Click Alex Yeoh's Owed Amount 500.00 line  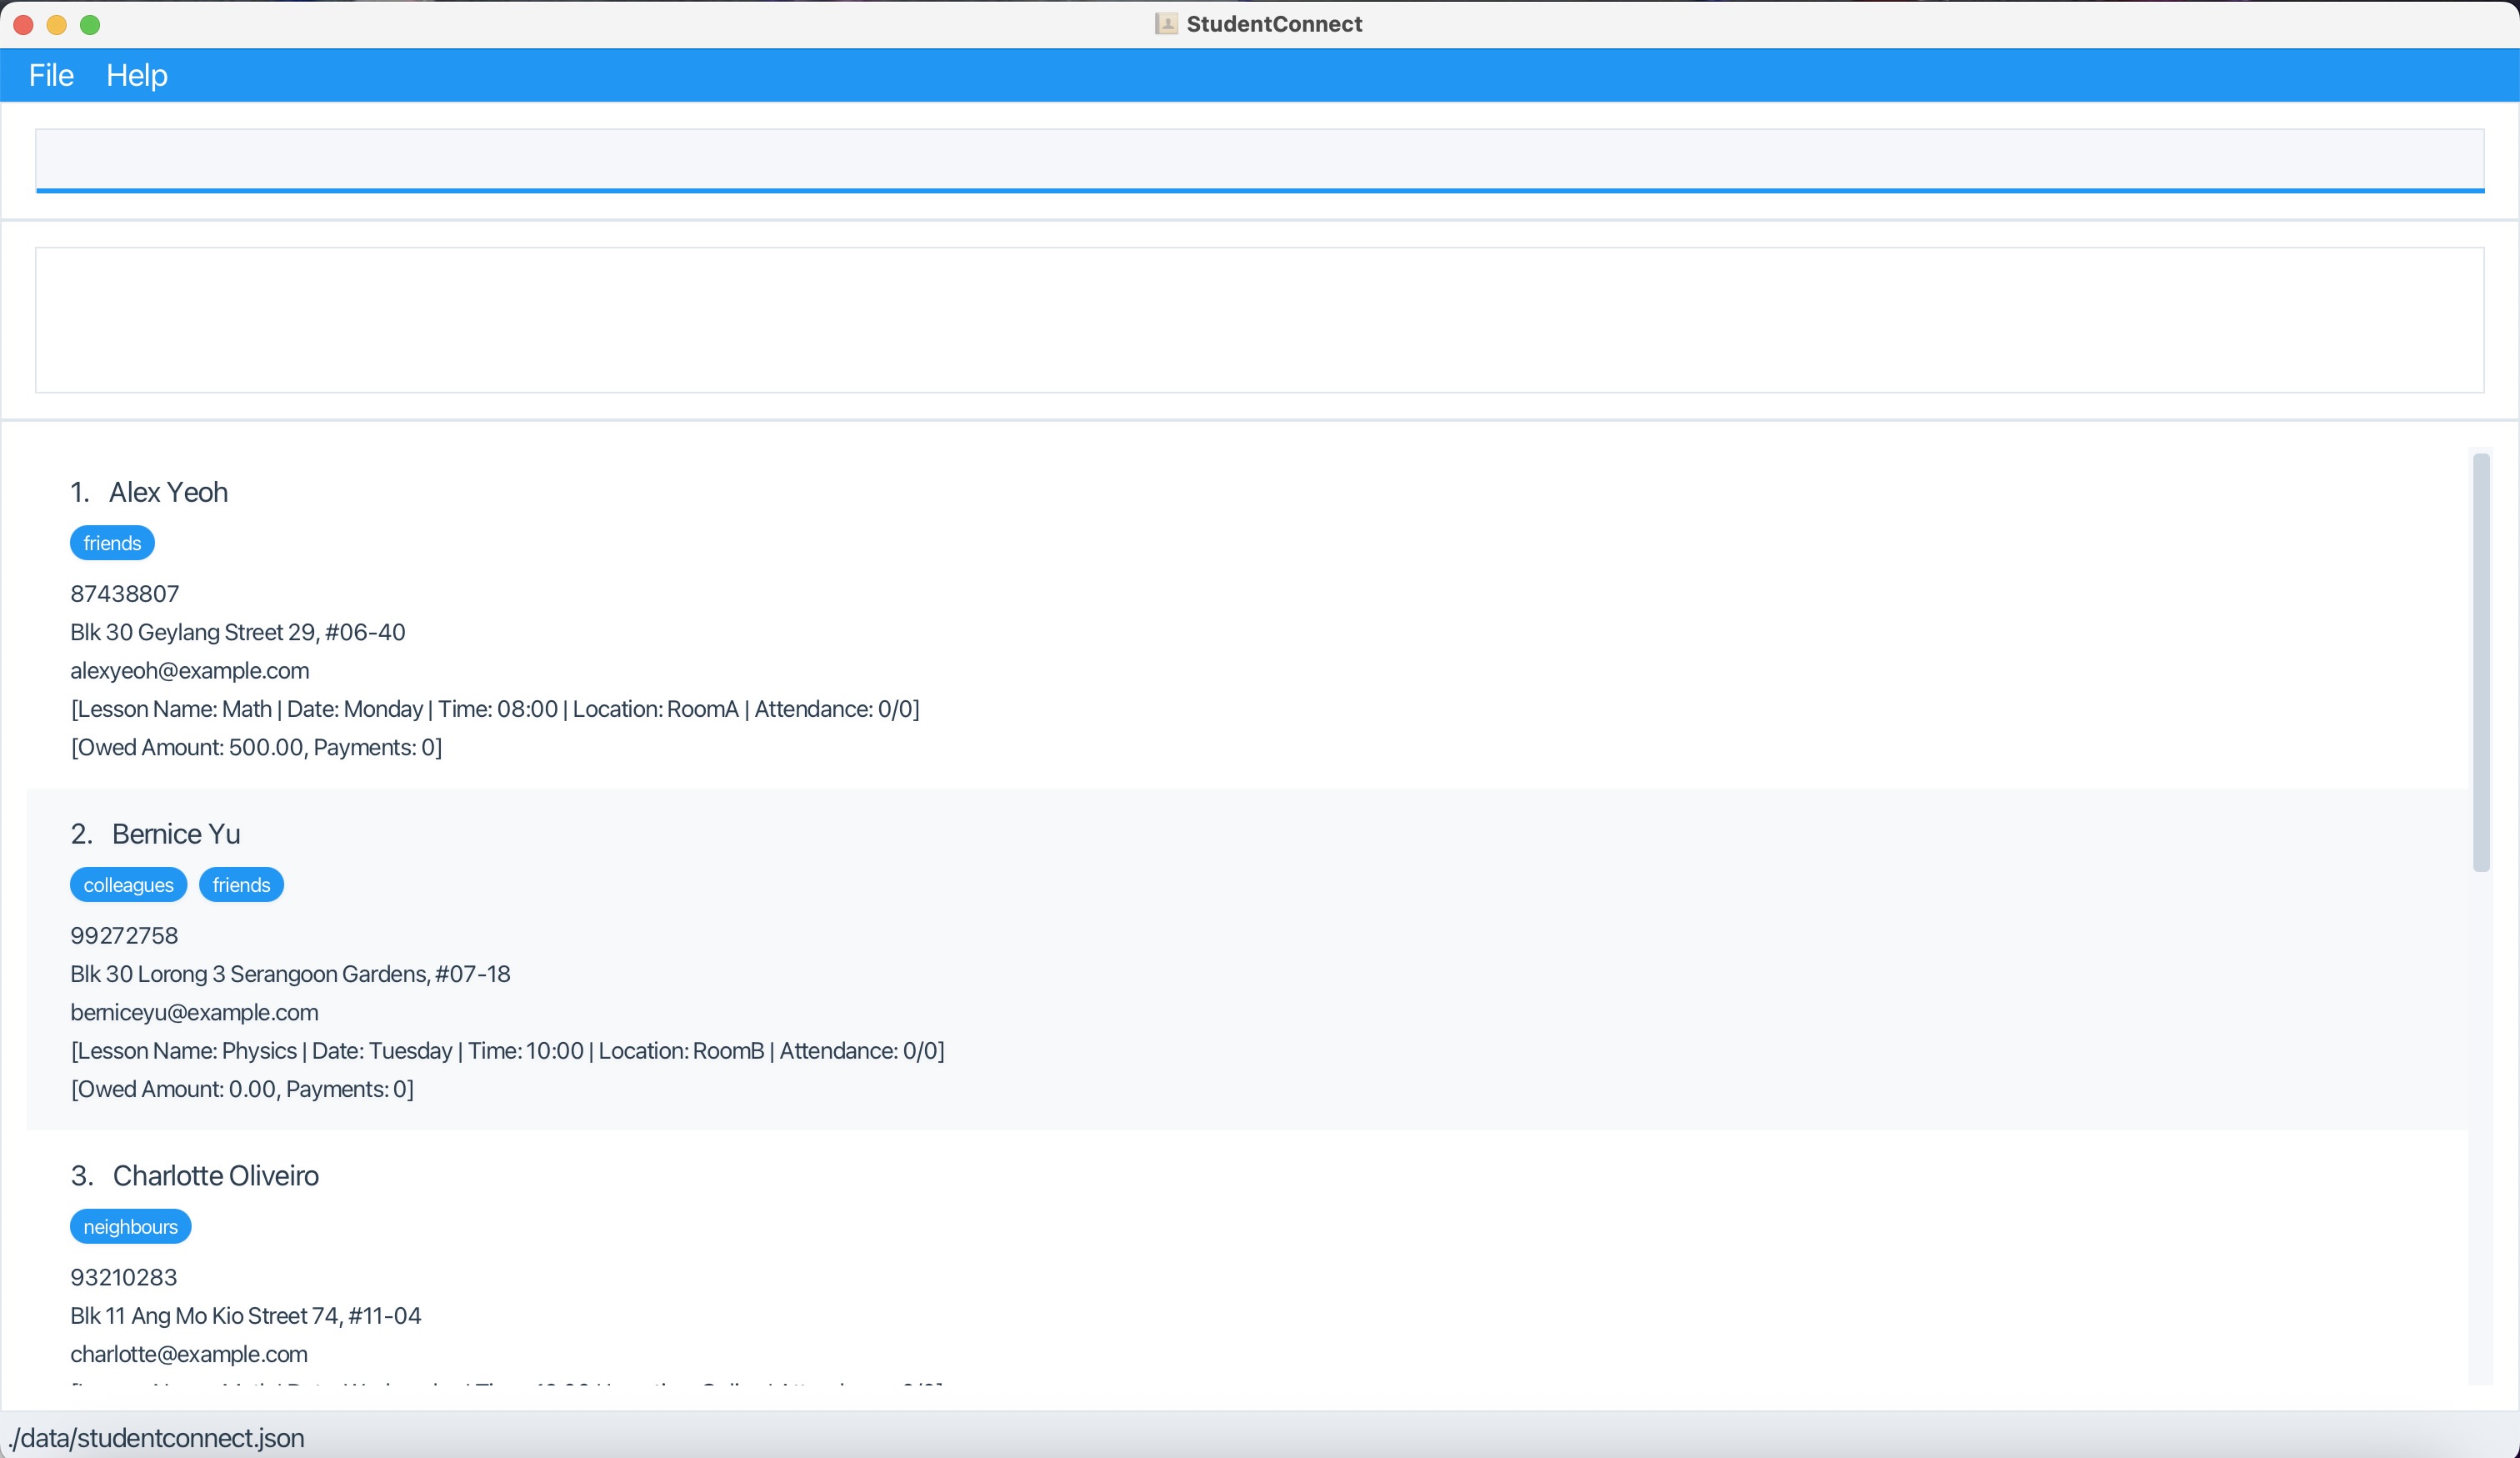coord(256,748)
